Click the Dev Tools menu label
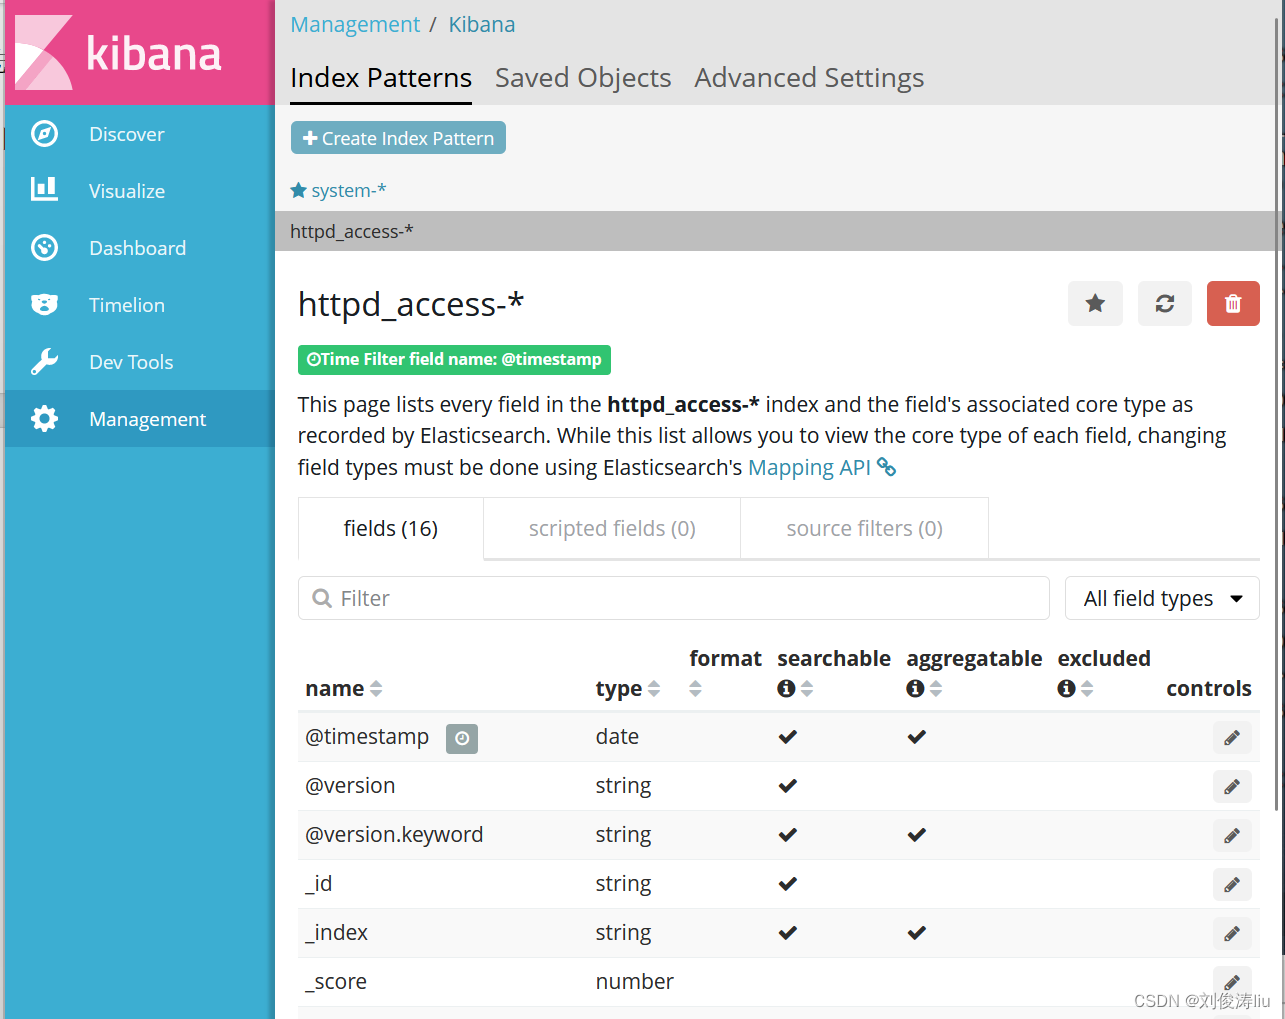Image resolution: width=1285 pixels, height=1019 pixels. pyautogui.click(x=131, y=362)
